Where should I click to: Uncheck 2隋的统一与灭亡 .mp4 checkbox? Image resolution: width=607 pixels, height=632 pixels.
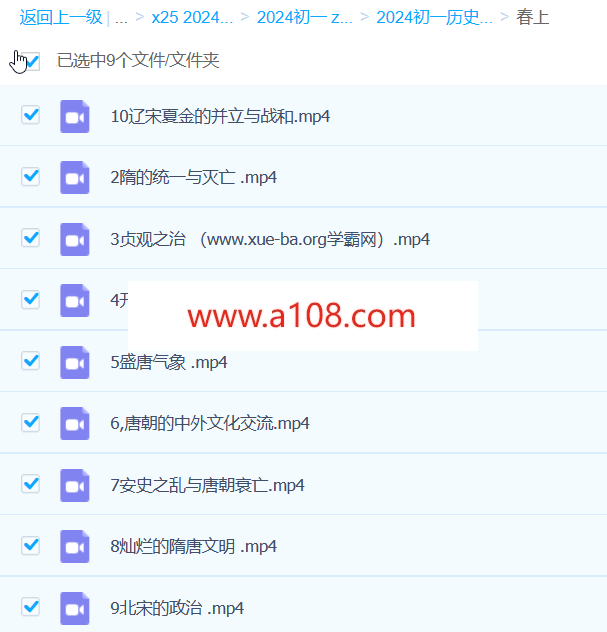(31, 177)
